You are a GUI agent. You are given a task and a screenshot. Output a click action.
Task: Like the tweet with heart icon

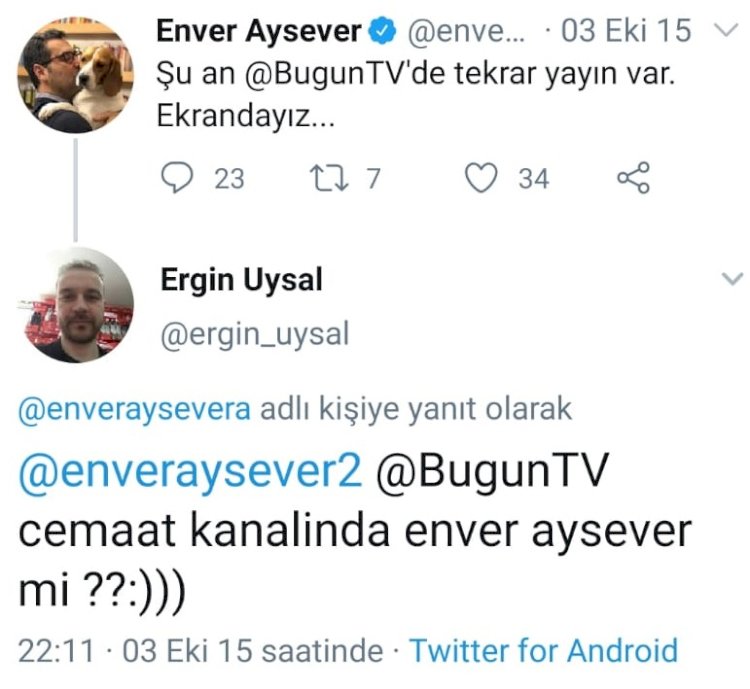[x=482, y=178]
